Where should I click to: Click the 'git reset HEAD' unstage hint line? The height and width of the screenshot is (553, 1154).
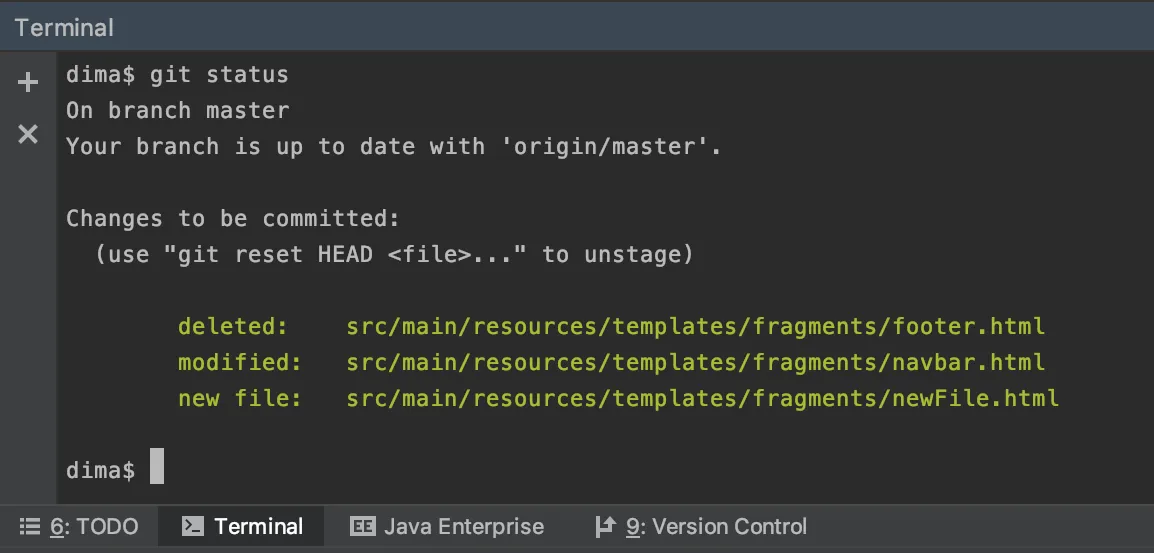point(394,254)
